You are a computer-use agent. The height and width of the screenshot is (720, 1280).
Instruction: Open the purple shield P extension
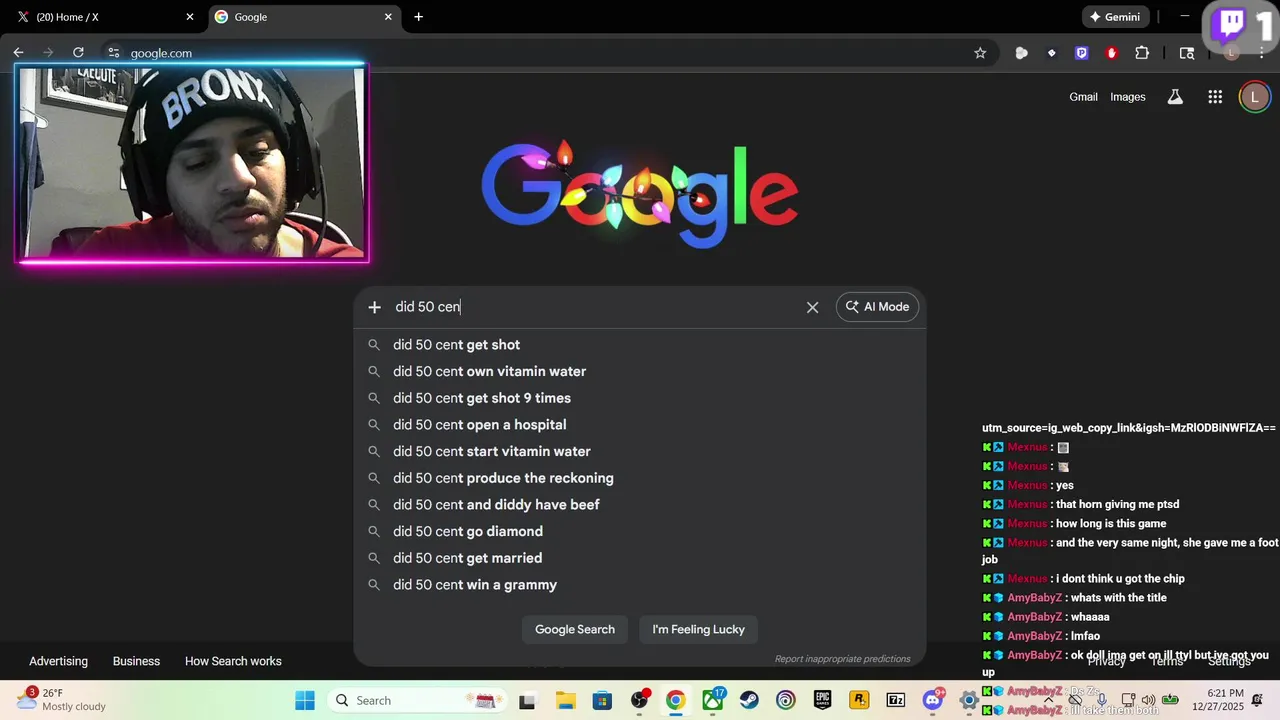click(1081, 53)
